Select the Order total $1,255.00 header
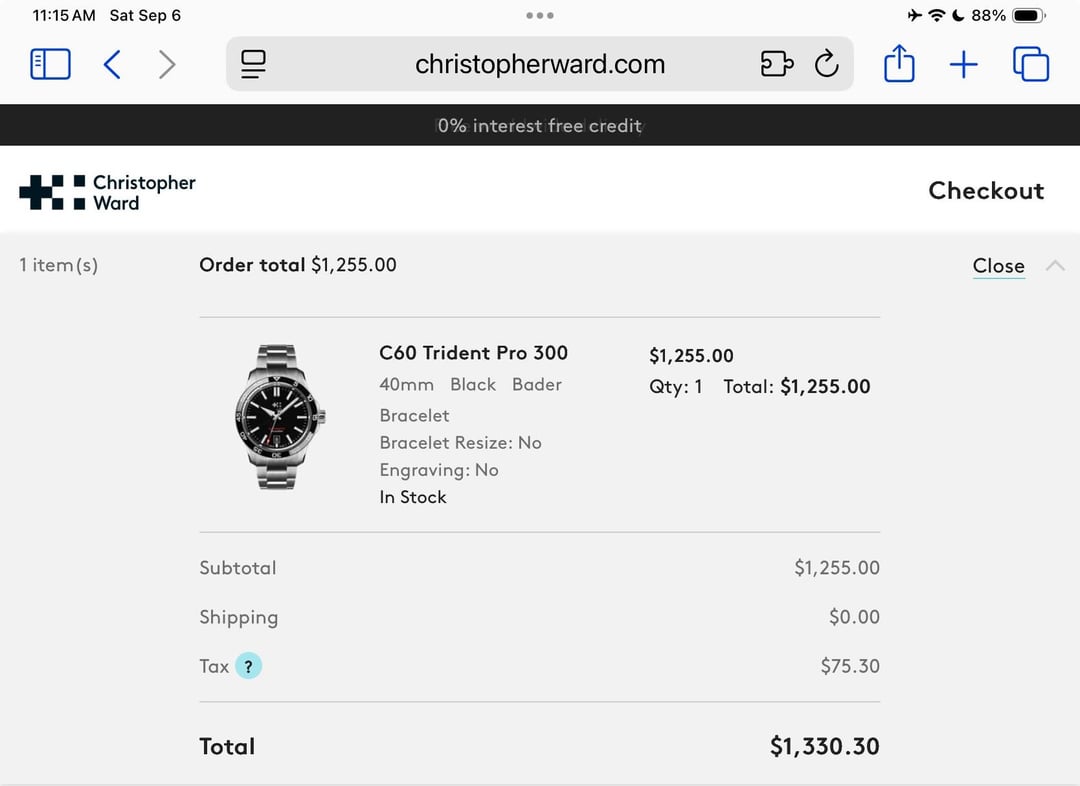This screenshot has width=1080, height=786. coord(298,265)
